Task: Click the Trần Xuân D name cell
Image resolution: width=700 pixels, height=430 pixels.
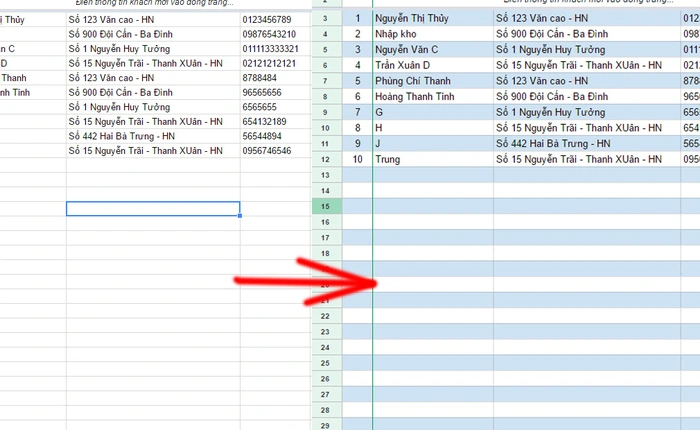Action: [431, 65]
